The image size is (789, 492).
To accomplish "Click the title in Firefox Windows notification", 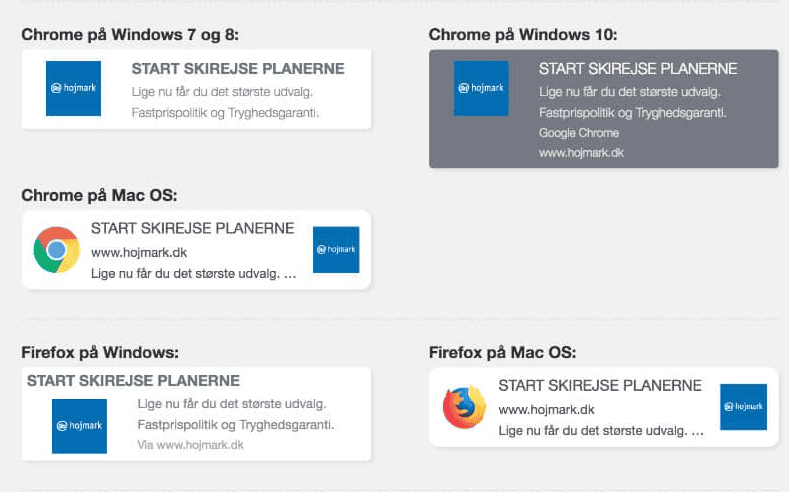I will [x=133, y=381].
